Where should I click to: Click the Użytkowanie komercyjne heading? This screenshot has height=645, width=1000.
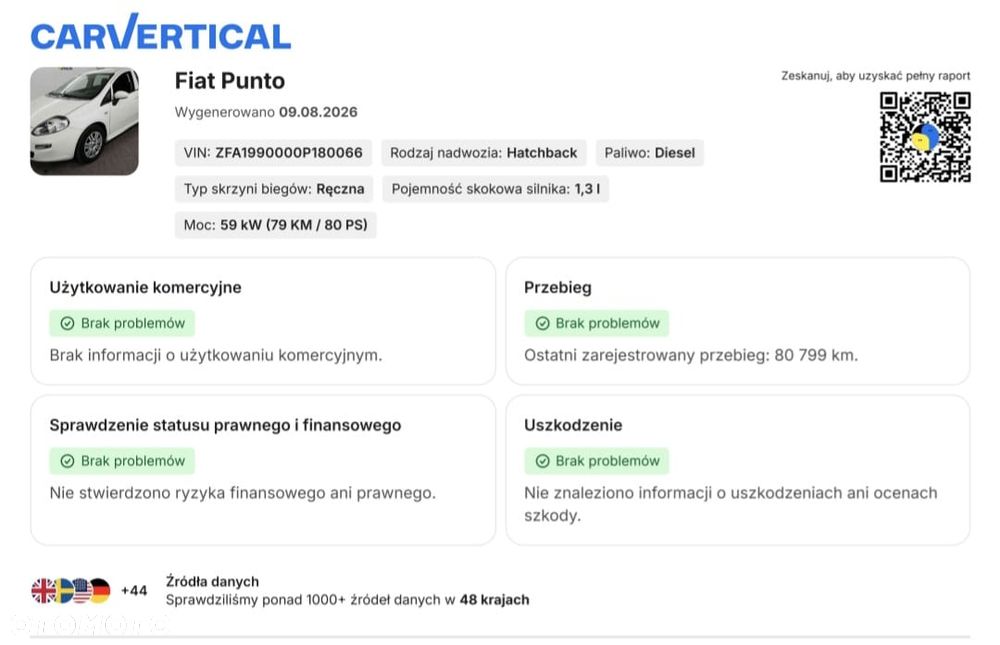145,288
